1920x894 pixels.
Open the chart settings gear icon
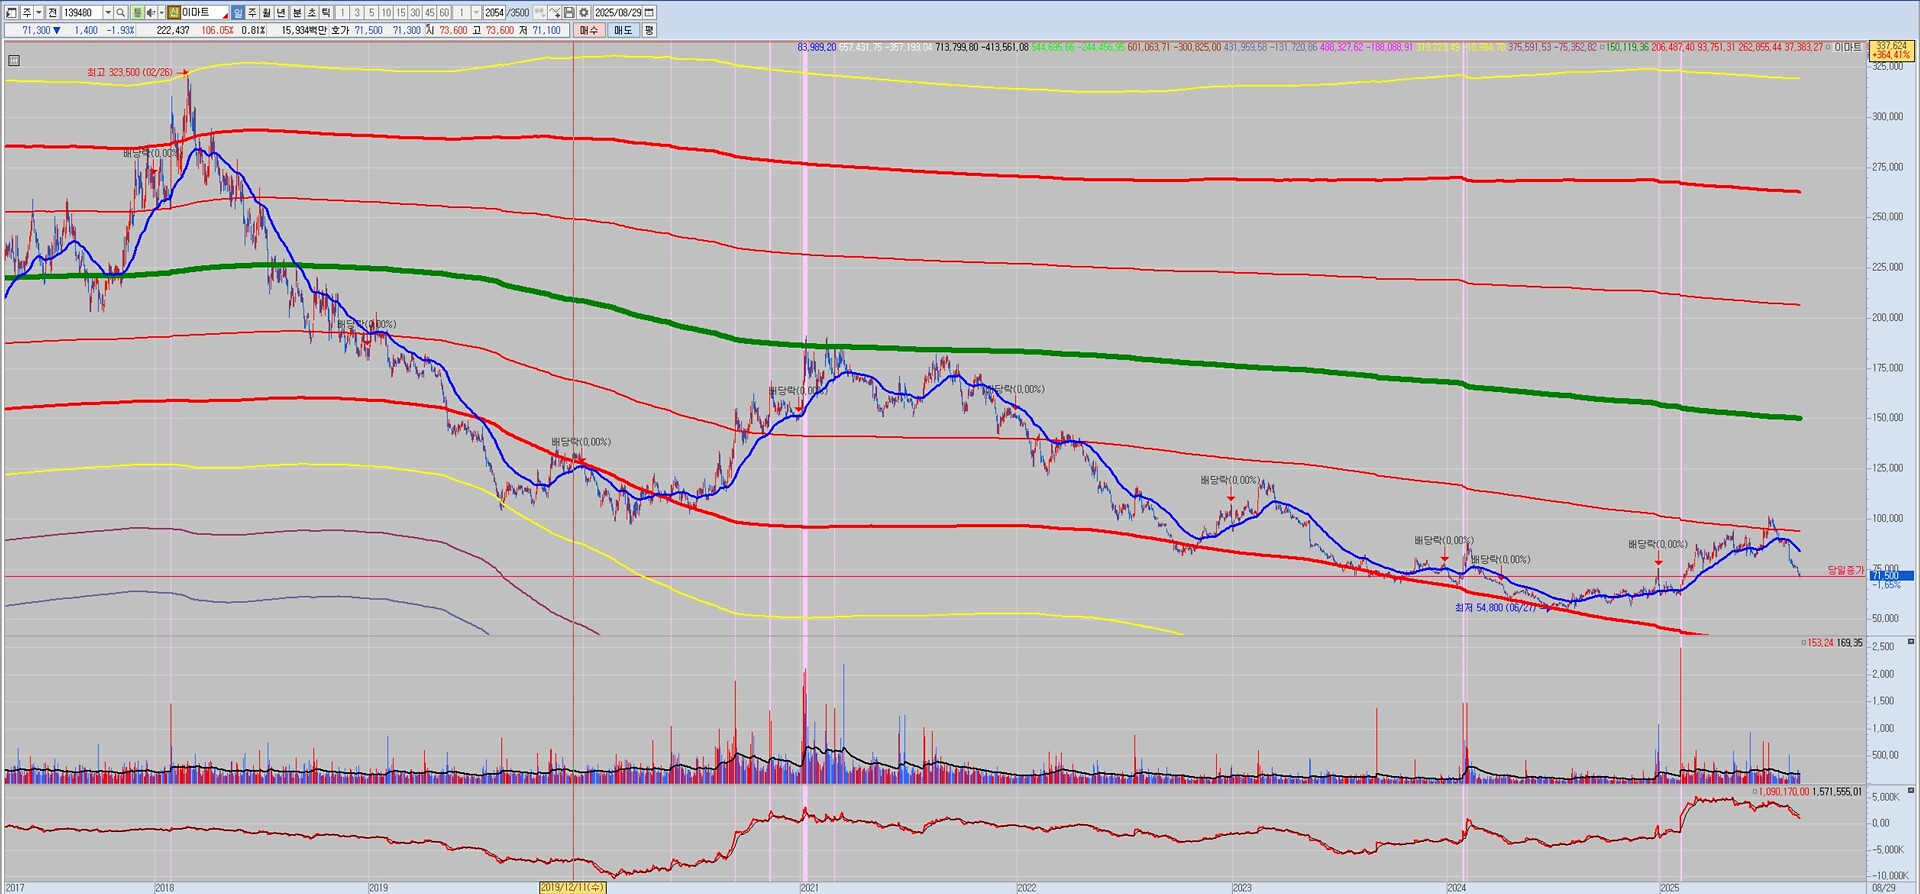pyautogui.click(x=583, y=13)
